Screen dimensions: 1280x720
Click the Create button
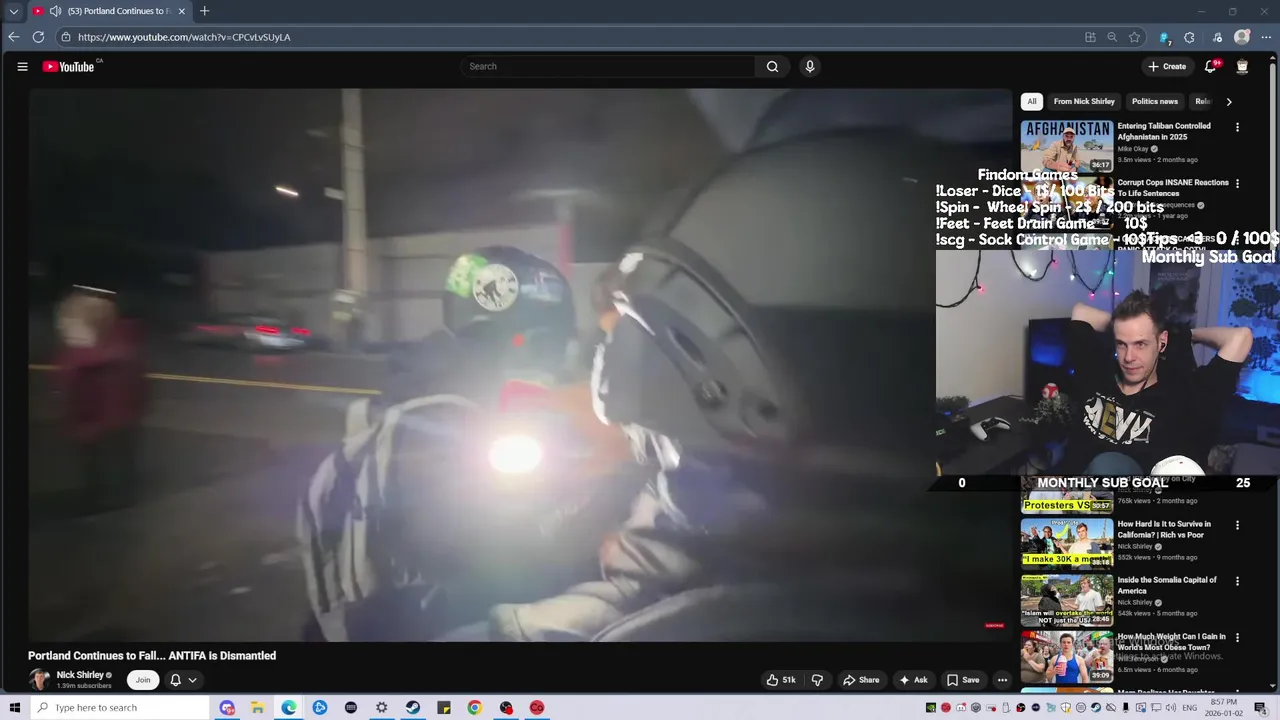pyautogui.click(x=1167, y=67)
